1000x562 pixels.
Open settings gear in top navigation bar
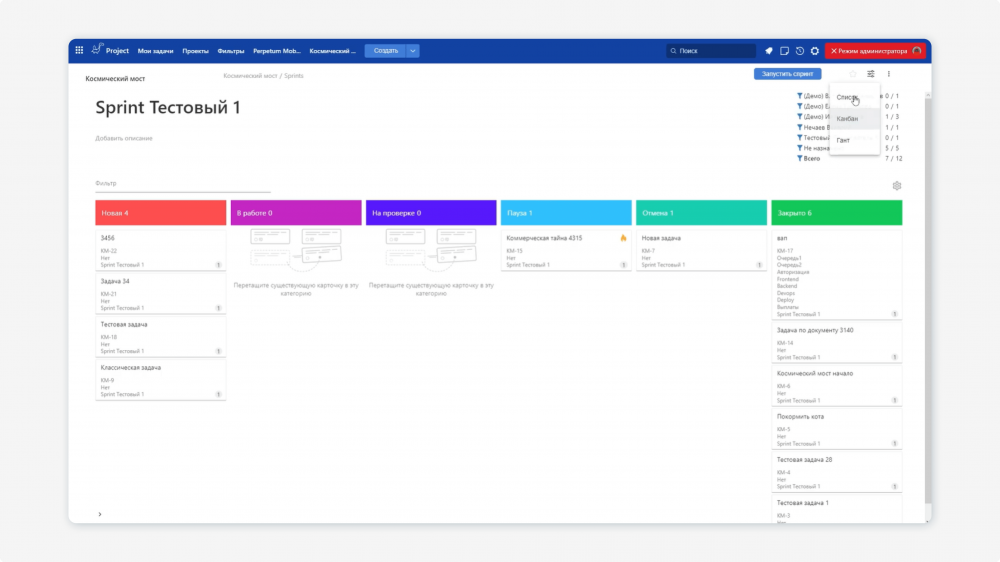pyautogui.click(x=815, y=51)
